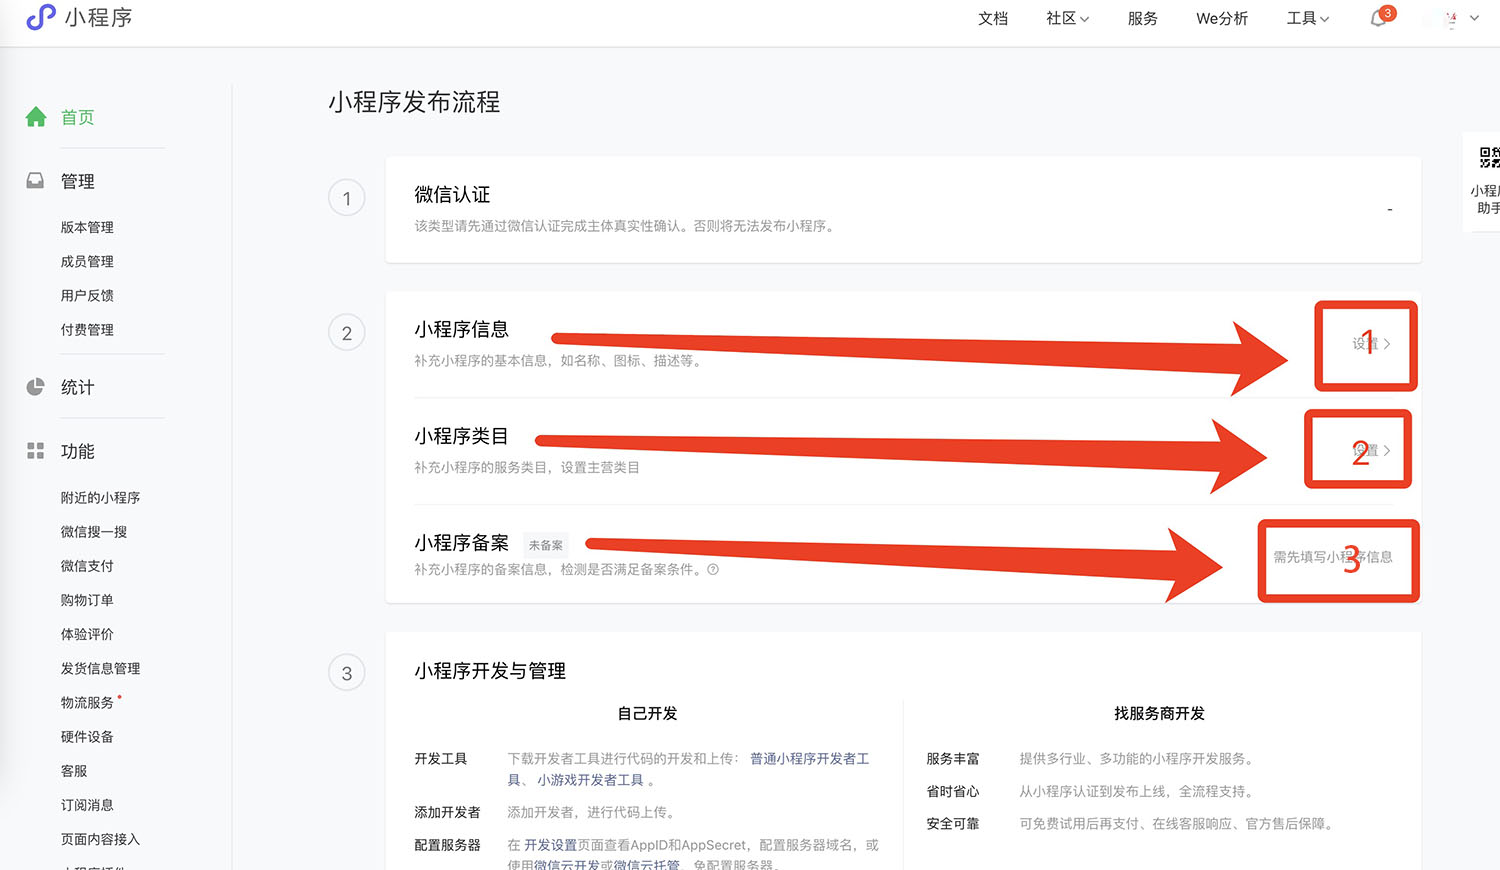Click the 省时省心 label
Image resolution: width=1500 pixels, height=870 pixels.
pos(953,791)
